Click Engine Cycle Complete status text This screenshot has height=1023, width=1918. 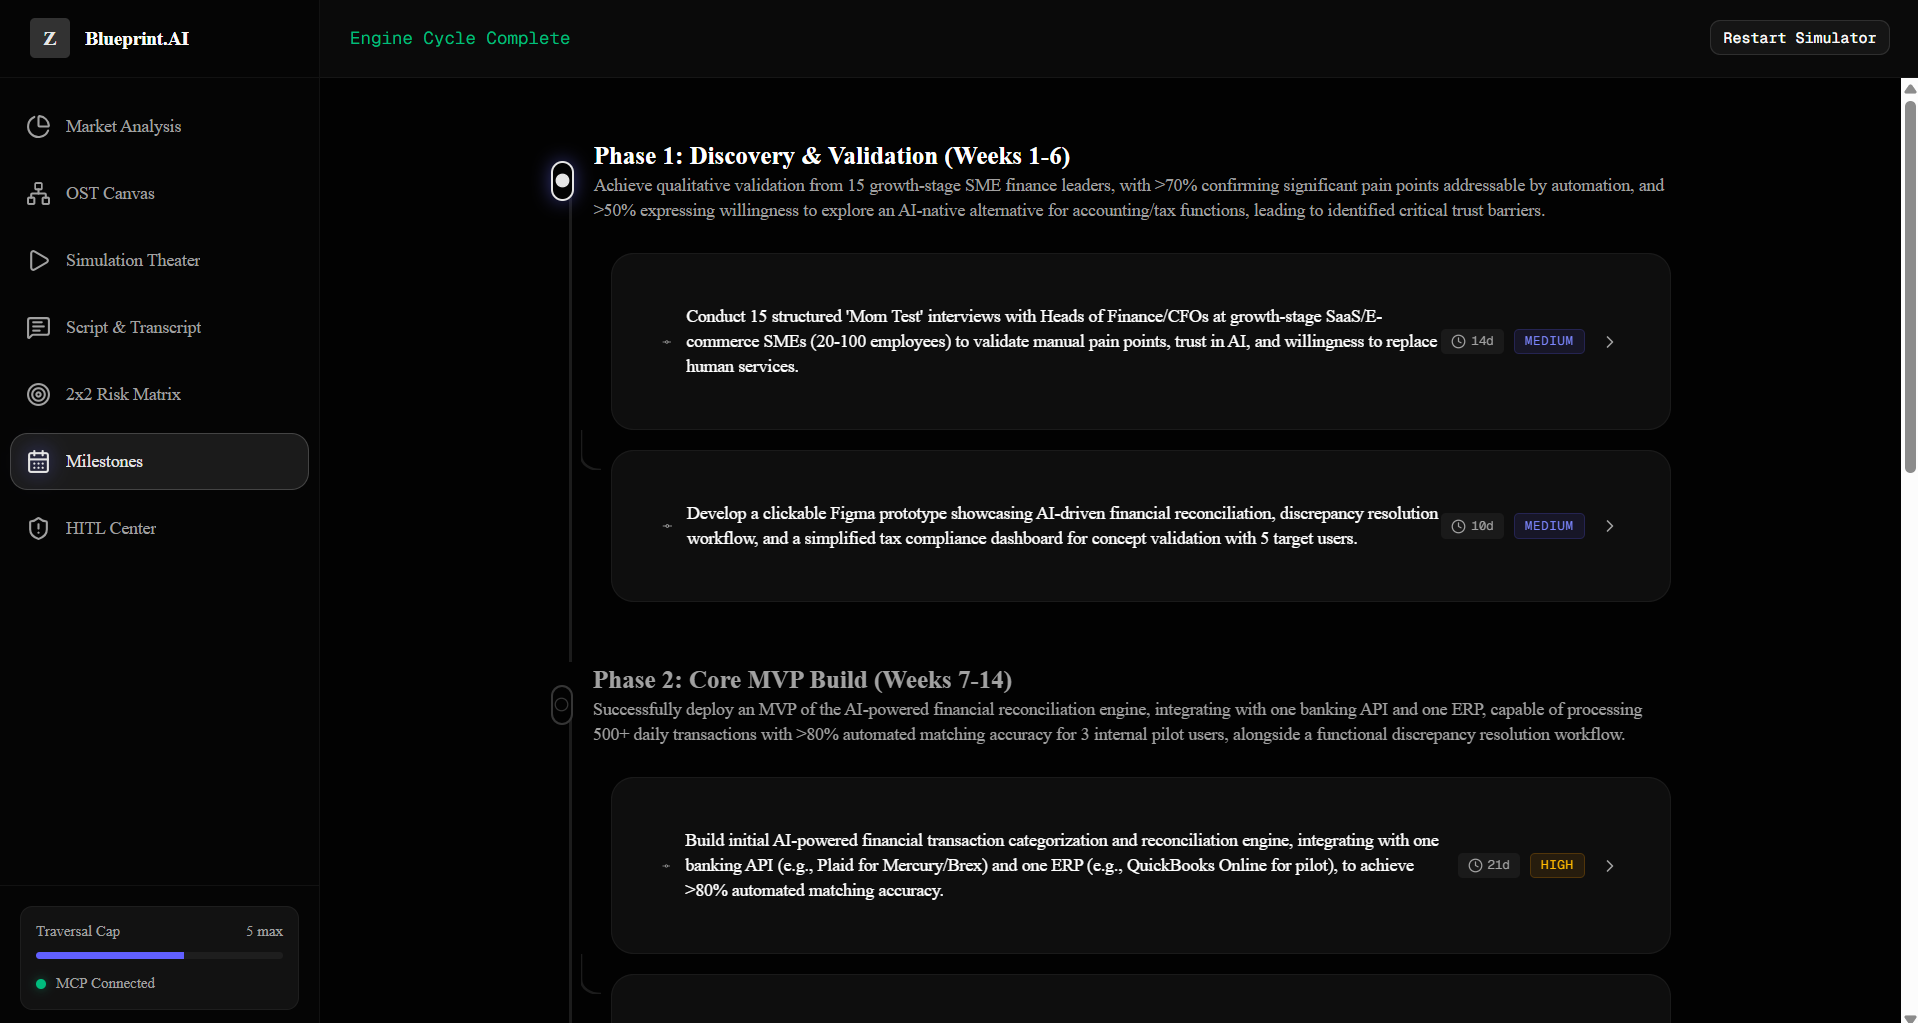(x=460, y=38)
